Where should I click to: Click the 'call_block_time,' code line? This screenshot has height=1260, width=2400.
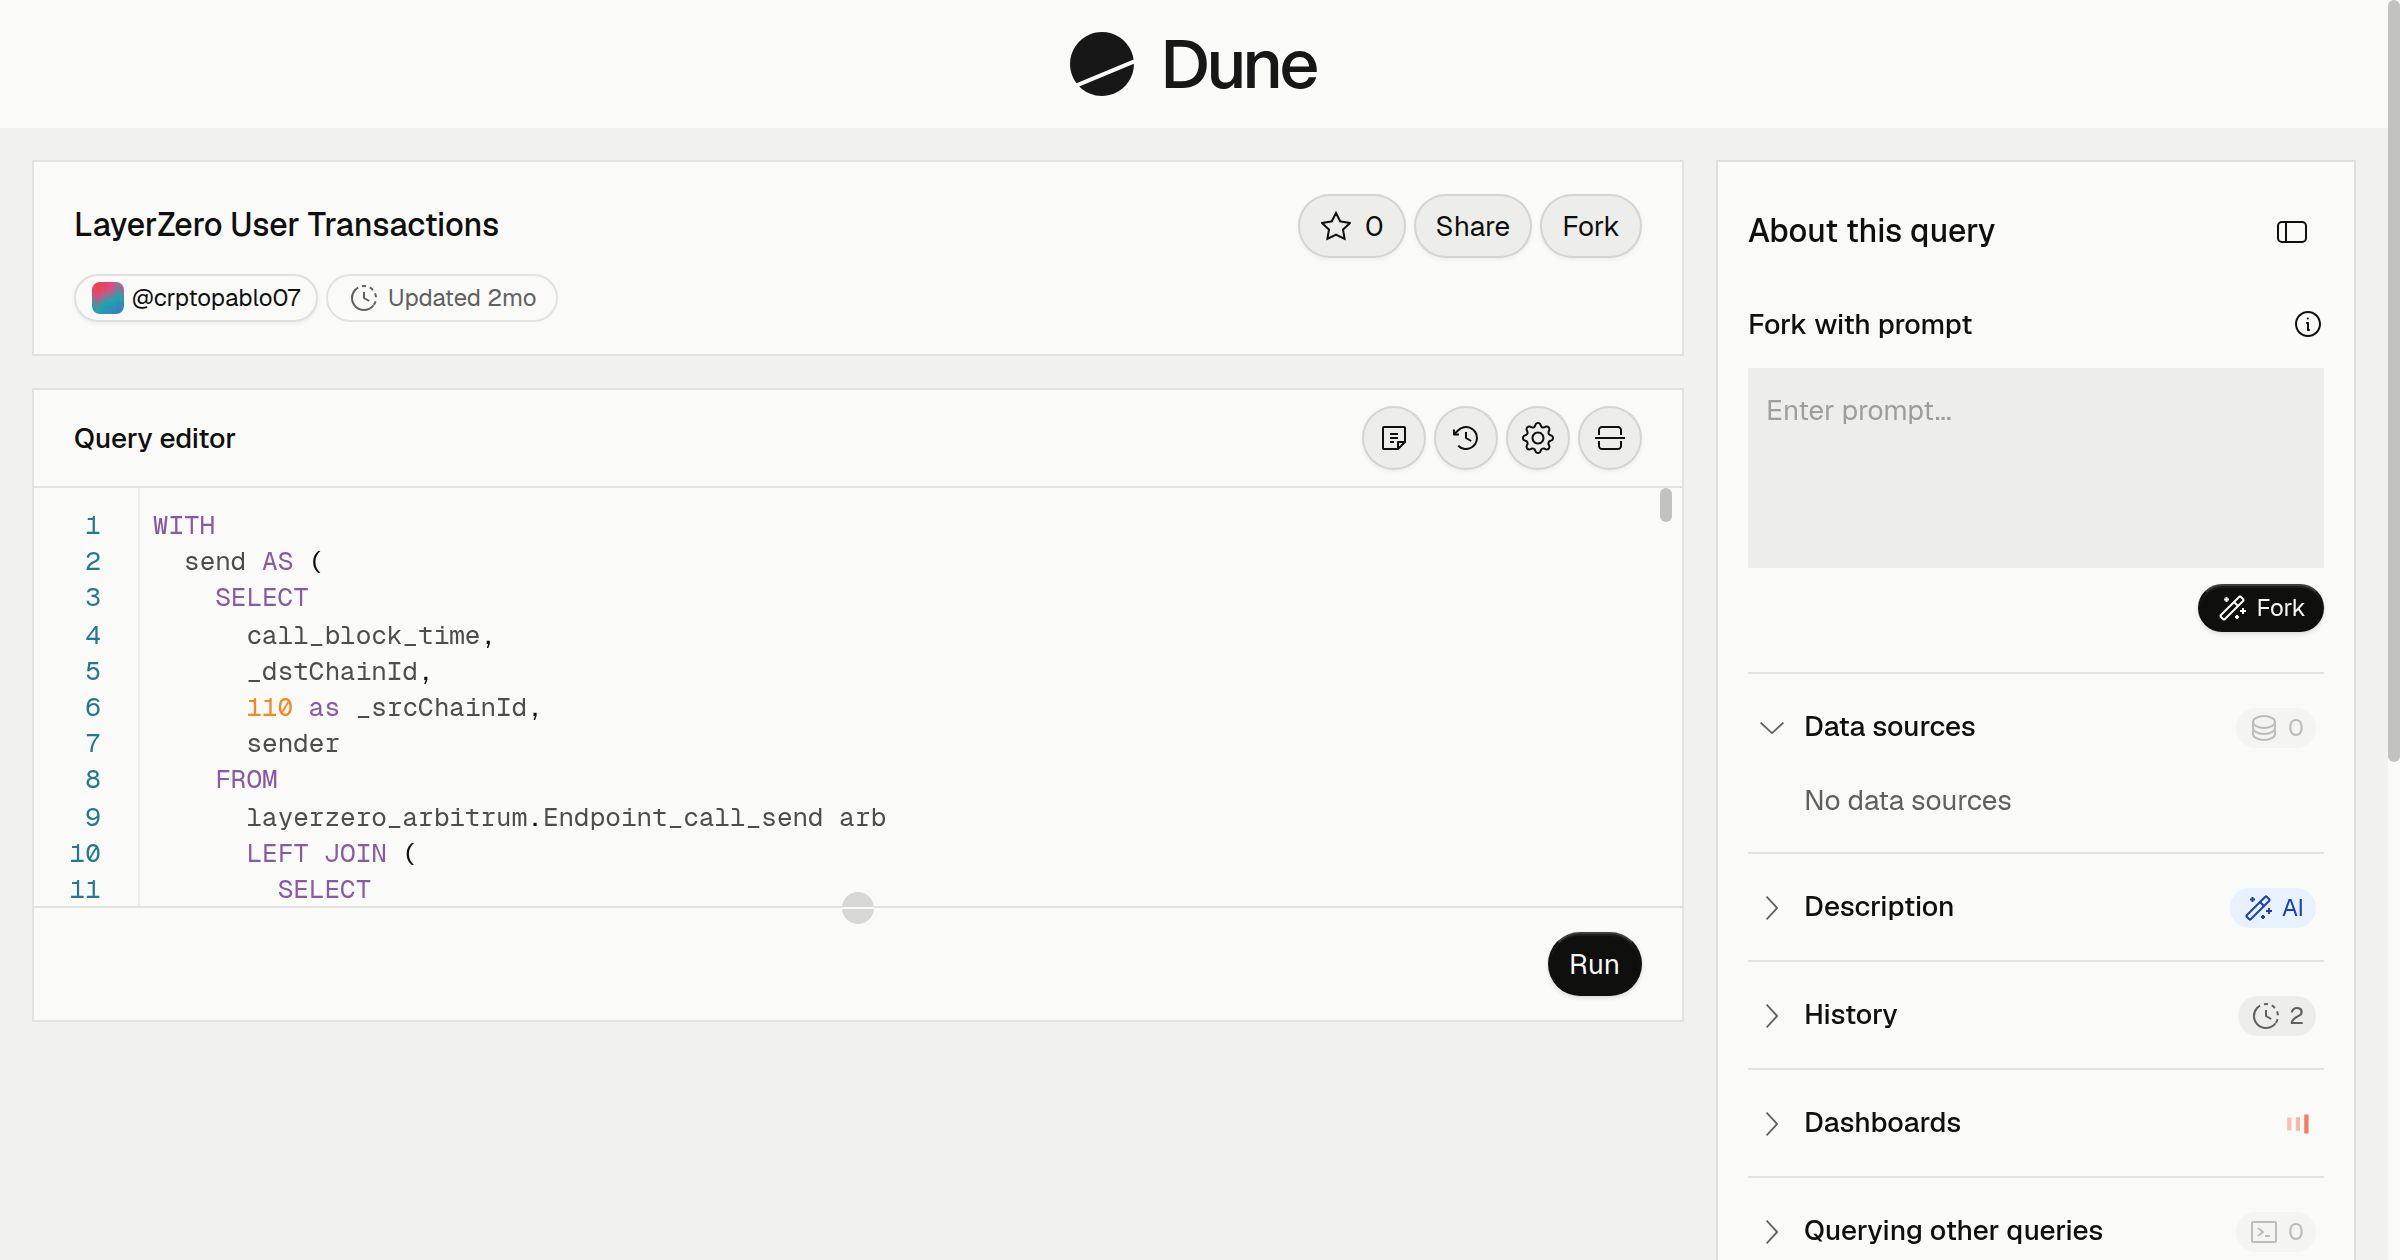[x=370, y=636]
